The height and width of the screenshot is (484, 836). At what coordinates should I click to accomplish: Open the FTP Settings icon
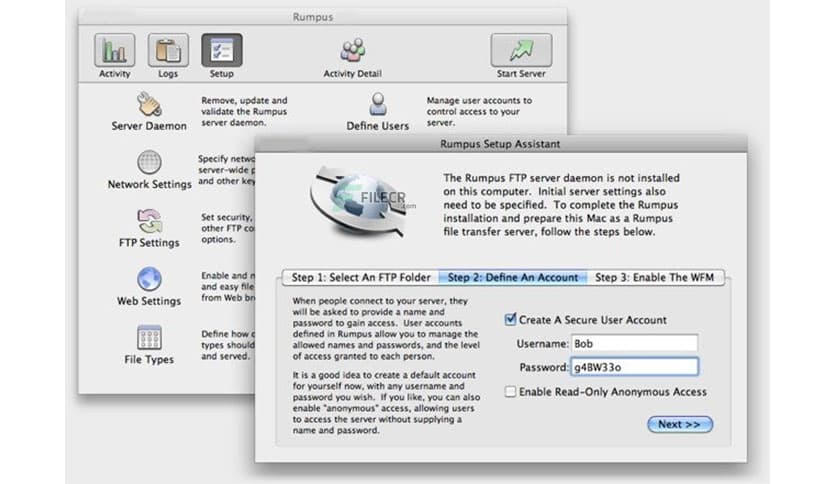point(149,221)
